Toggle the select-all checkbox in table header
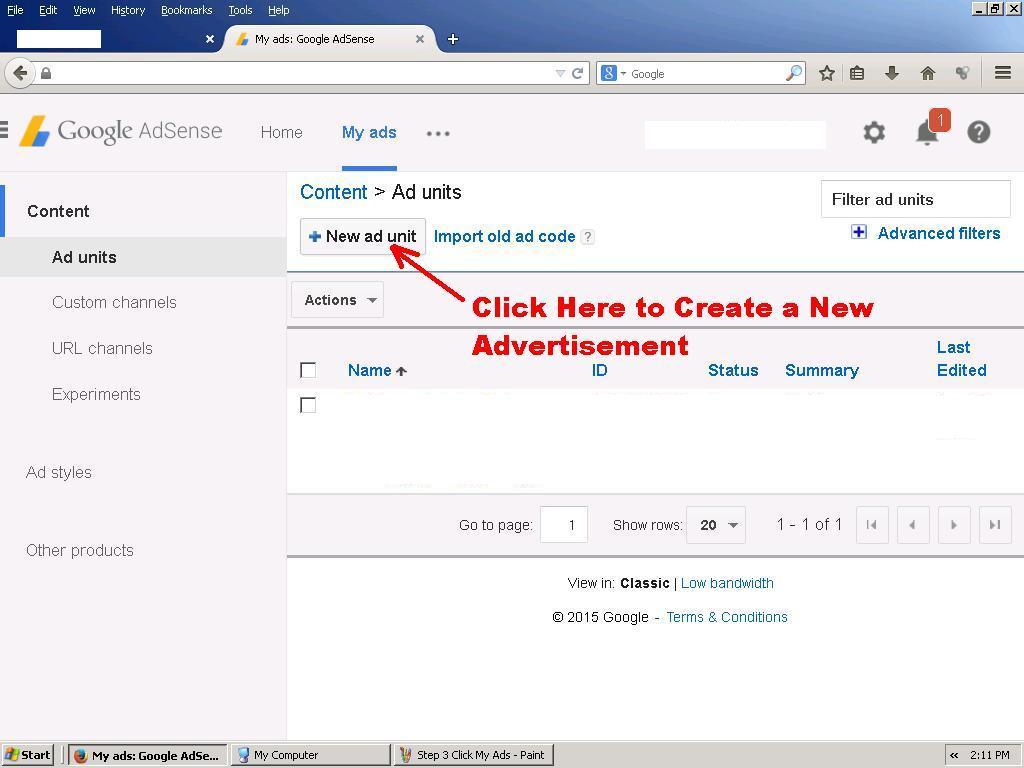The width and height of the screenshot is (1024, 768). 308,370
